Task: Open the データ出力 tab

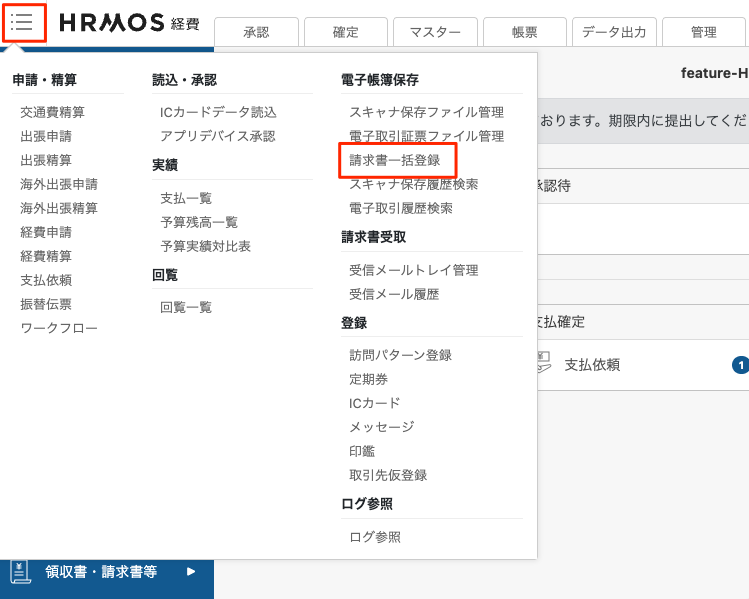Action: tap(614, 32)
